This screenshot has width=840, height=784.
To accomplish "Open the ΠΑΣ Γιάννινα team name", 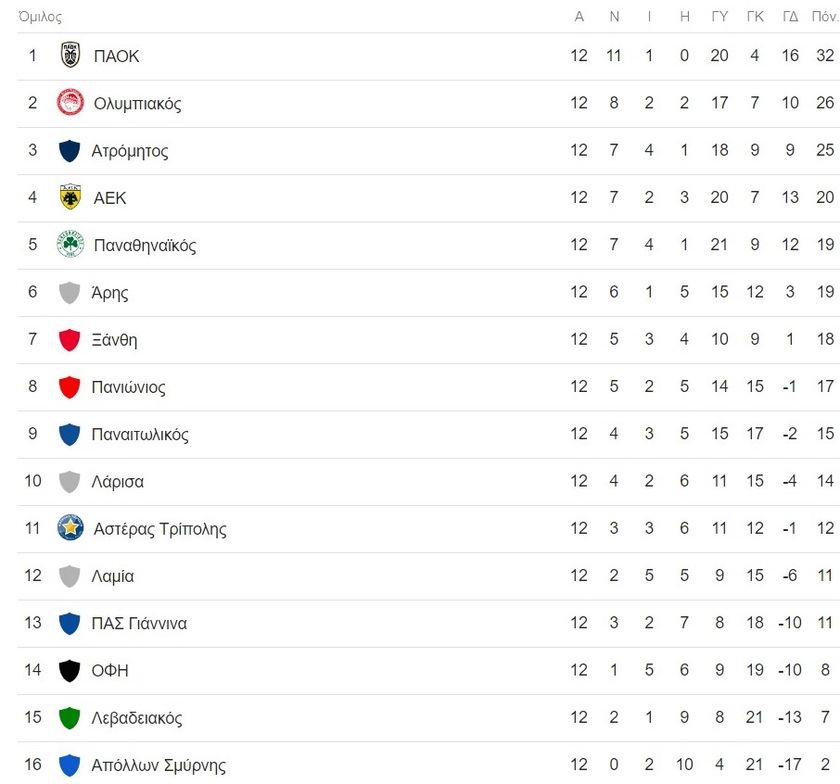I will click(139, 623).
